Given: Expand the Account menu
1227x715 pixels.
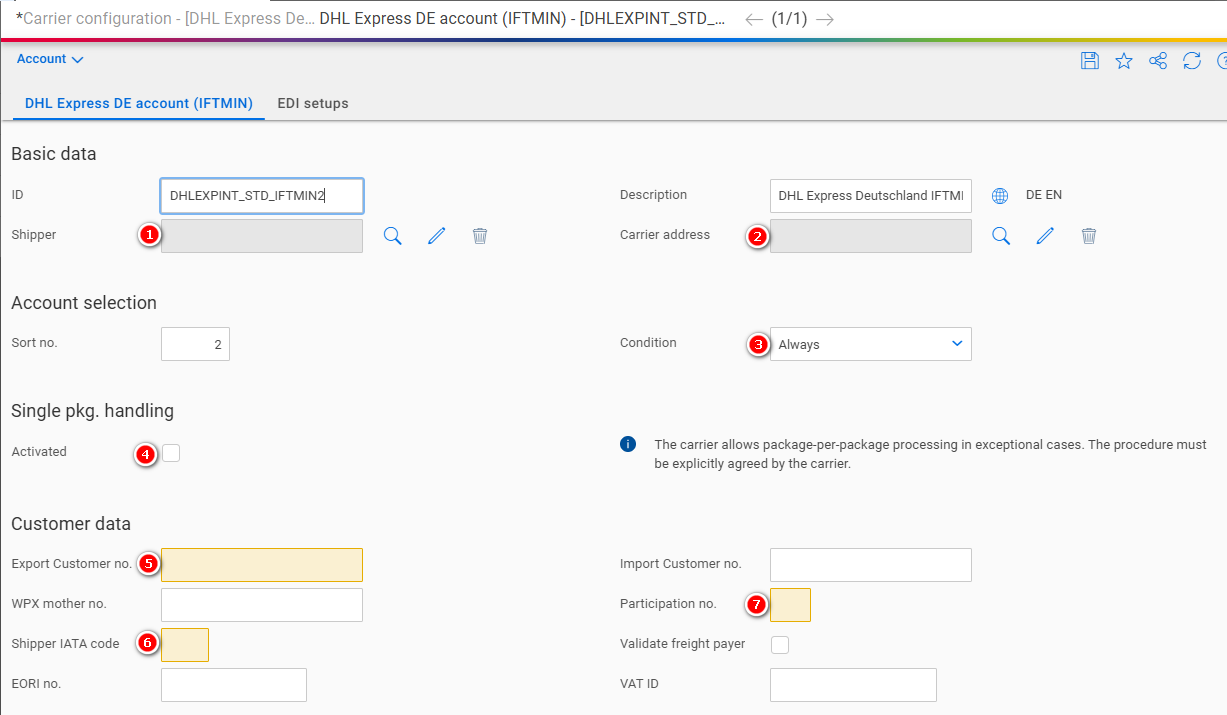Looking at the screenshot, I should [50, 59].
